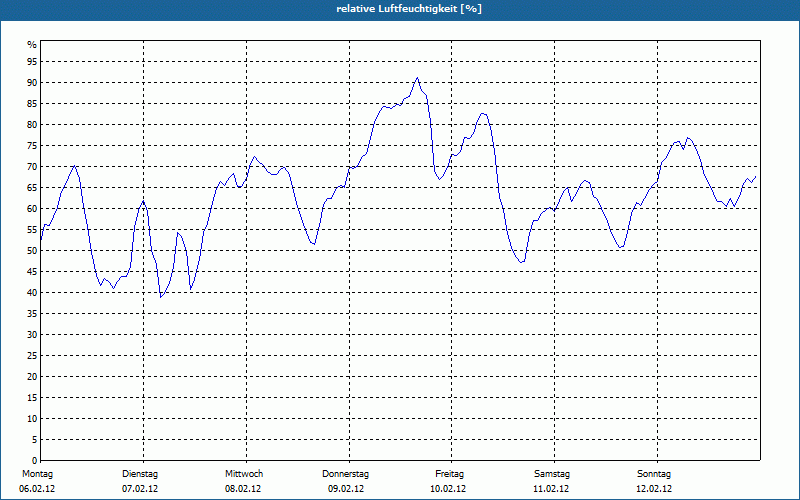Click the 'Montag' day label

tap(37, 474)
